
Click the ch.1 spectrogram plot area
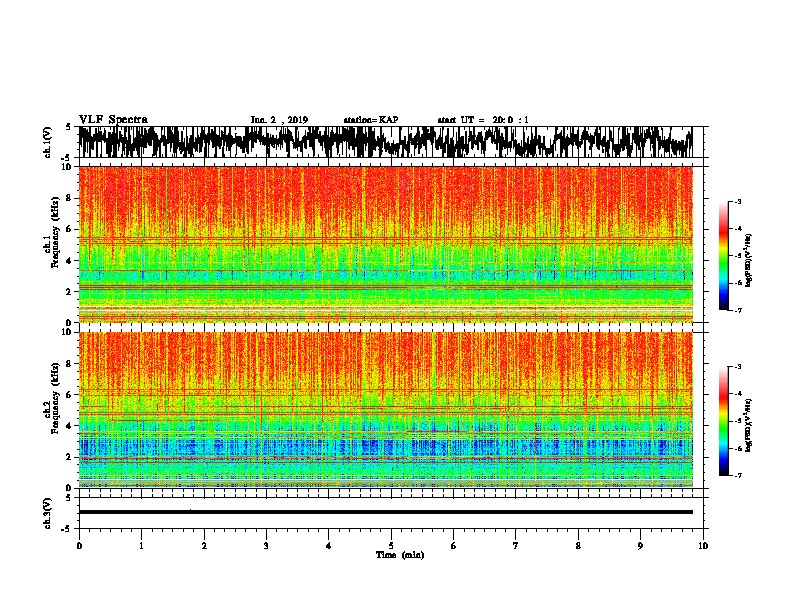(x=385, y=244)
